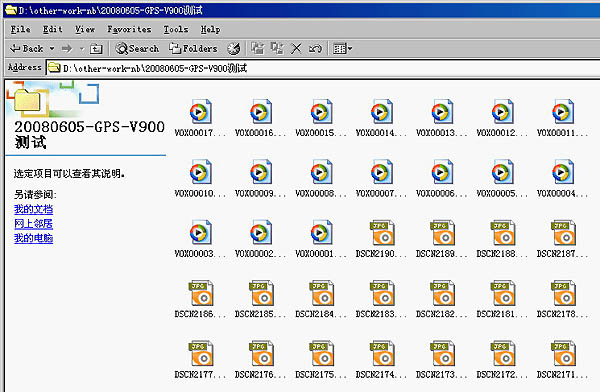Image resolution: width=600 pixels, height=392 pixels.
Task: Select the DSCN2171 JPG image file
Action: point(562,360)
